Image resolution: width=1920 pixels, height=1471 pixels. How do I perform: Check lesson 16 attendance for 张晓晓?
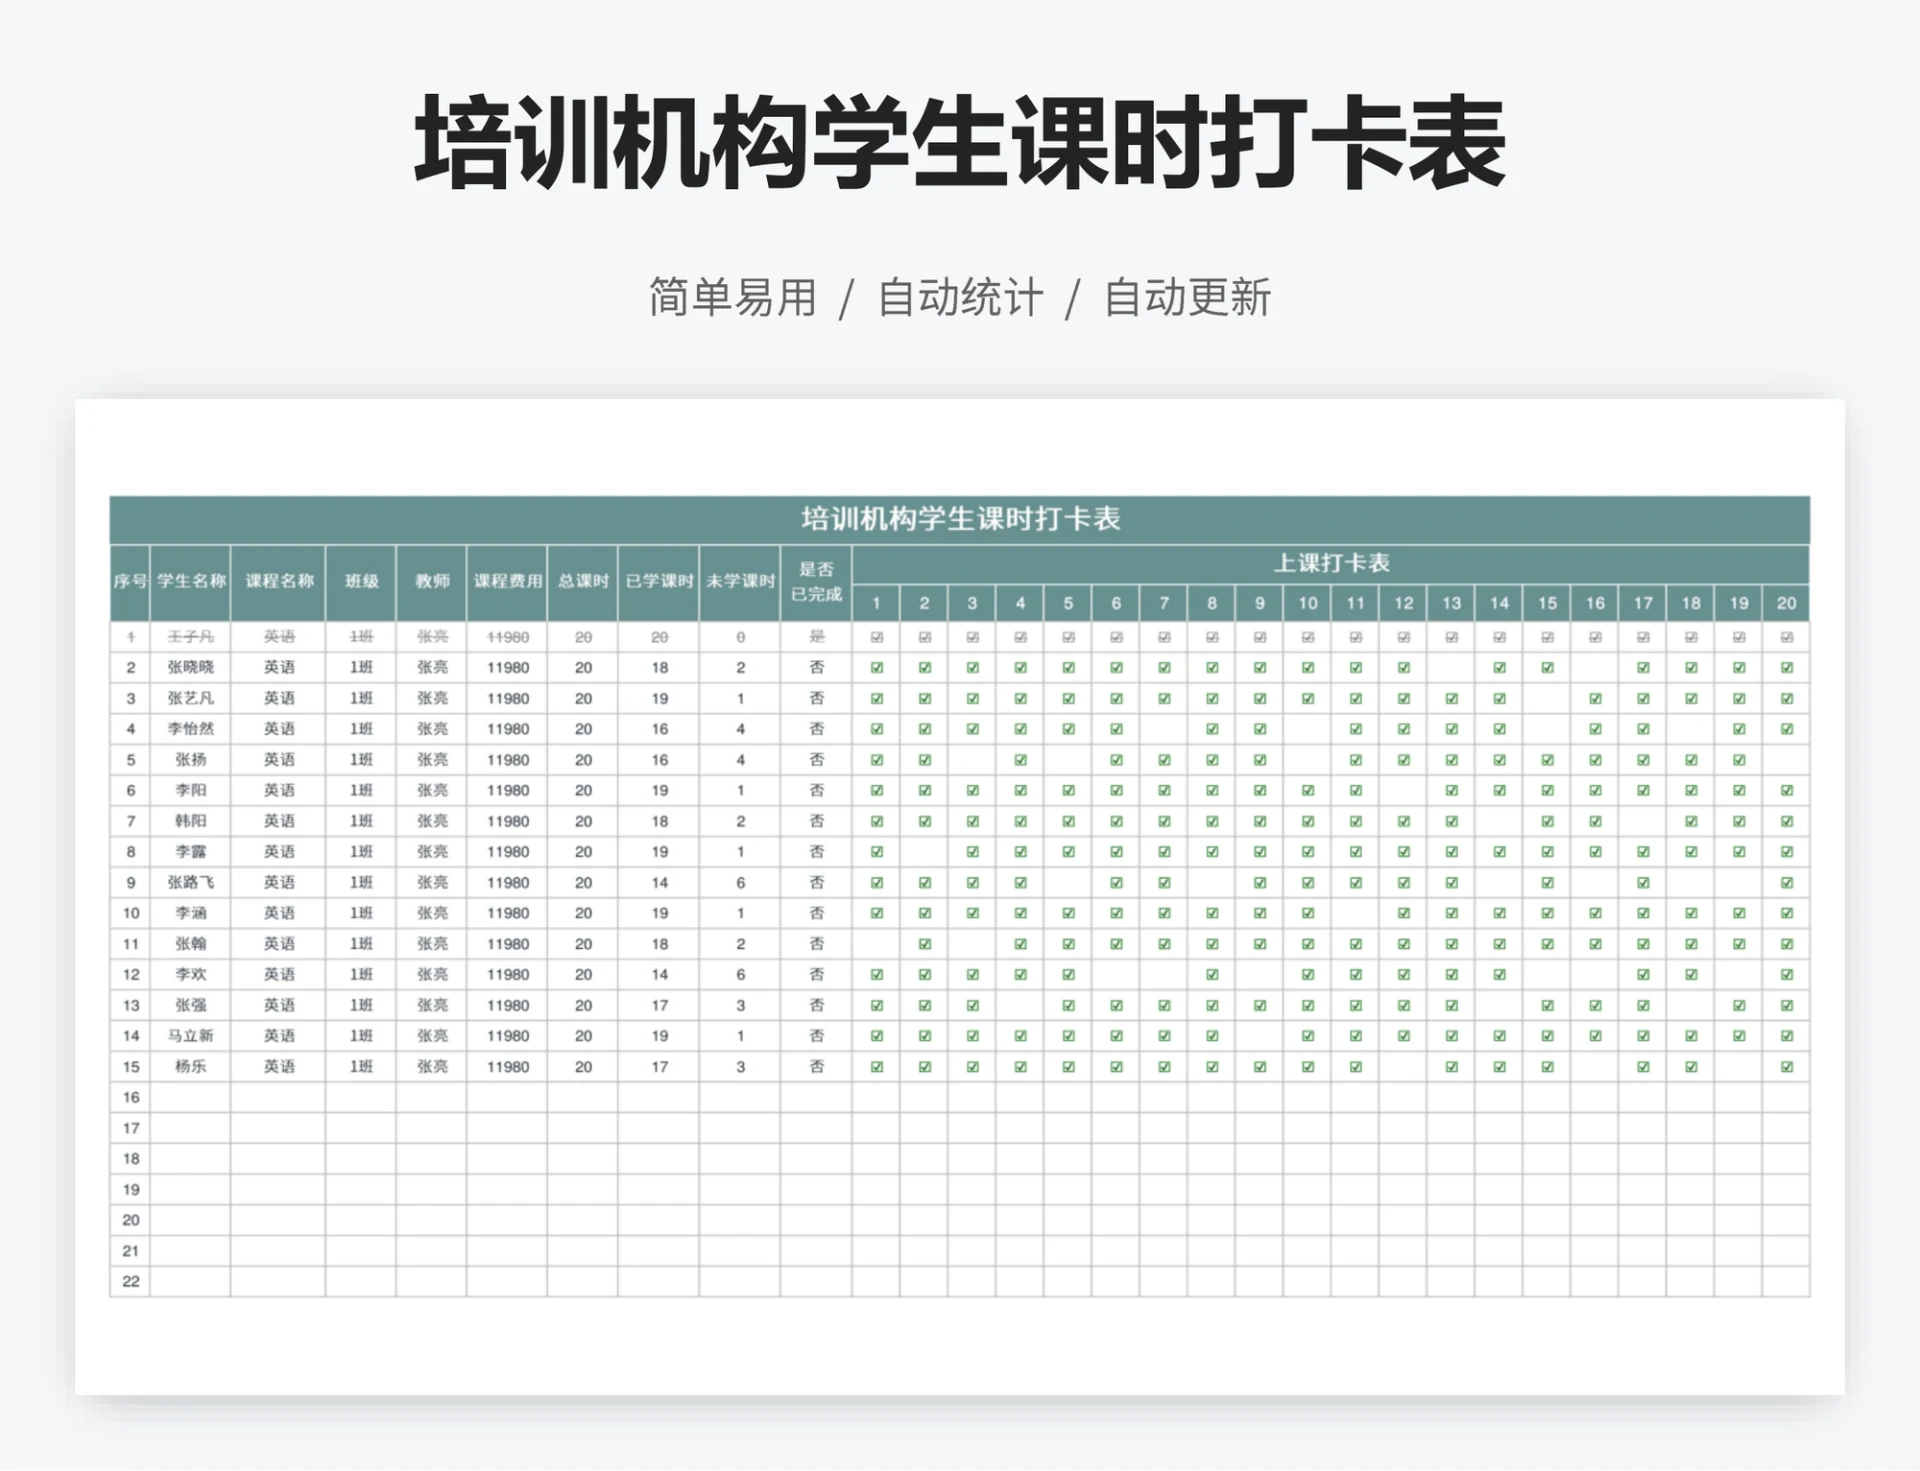[1595, 668]
